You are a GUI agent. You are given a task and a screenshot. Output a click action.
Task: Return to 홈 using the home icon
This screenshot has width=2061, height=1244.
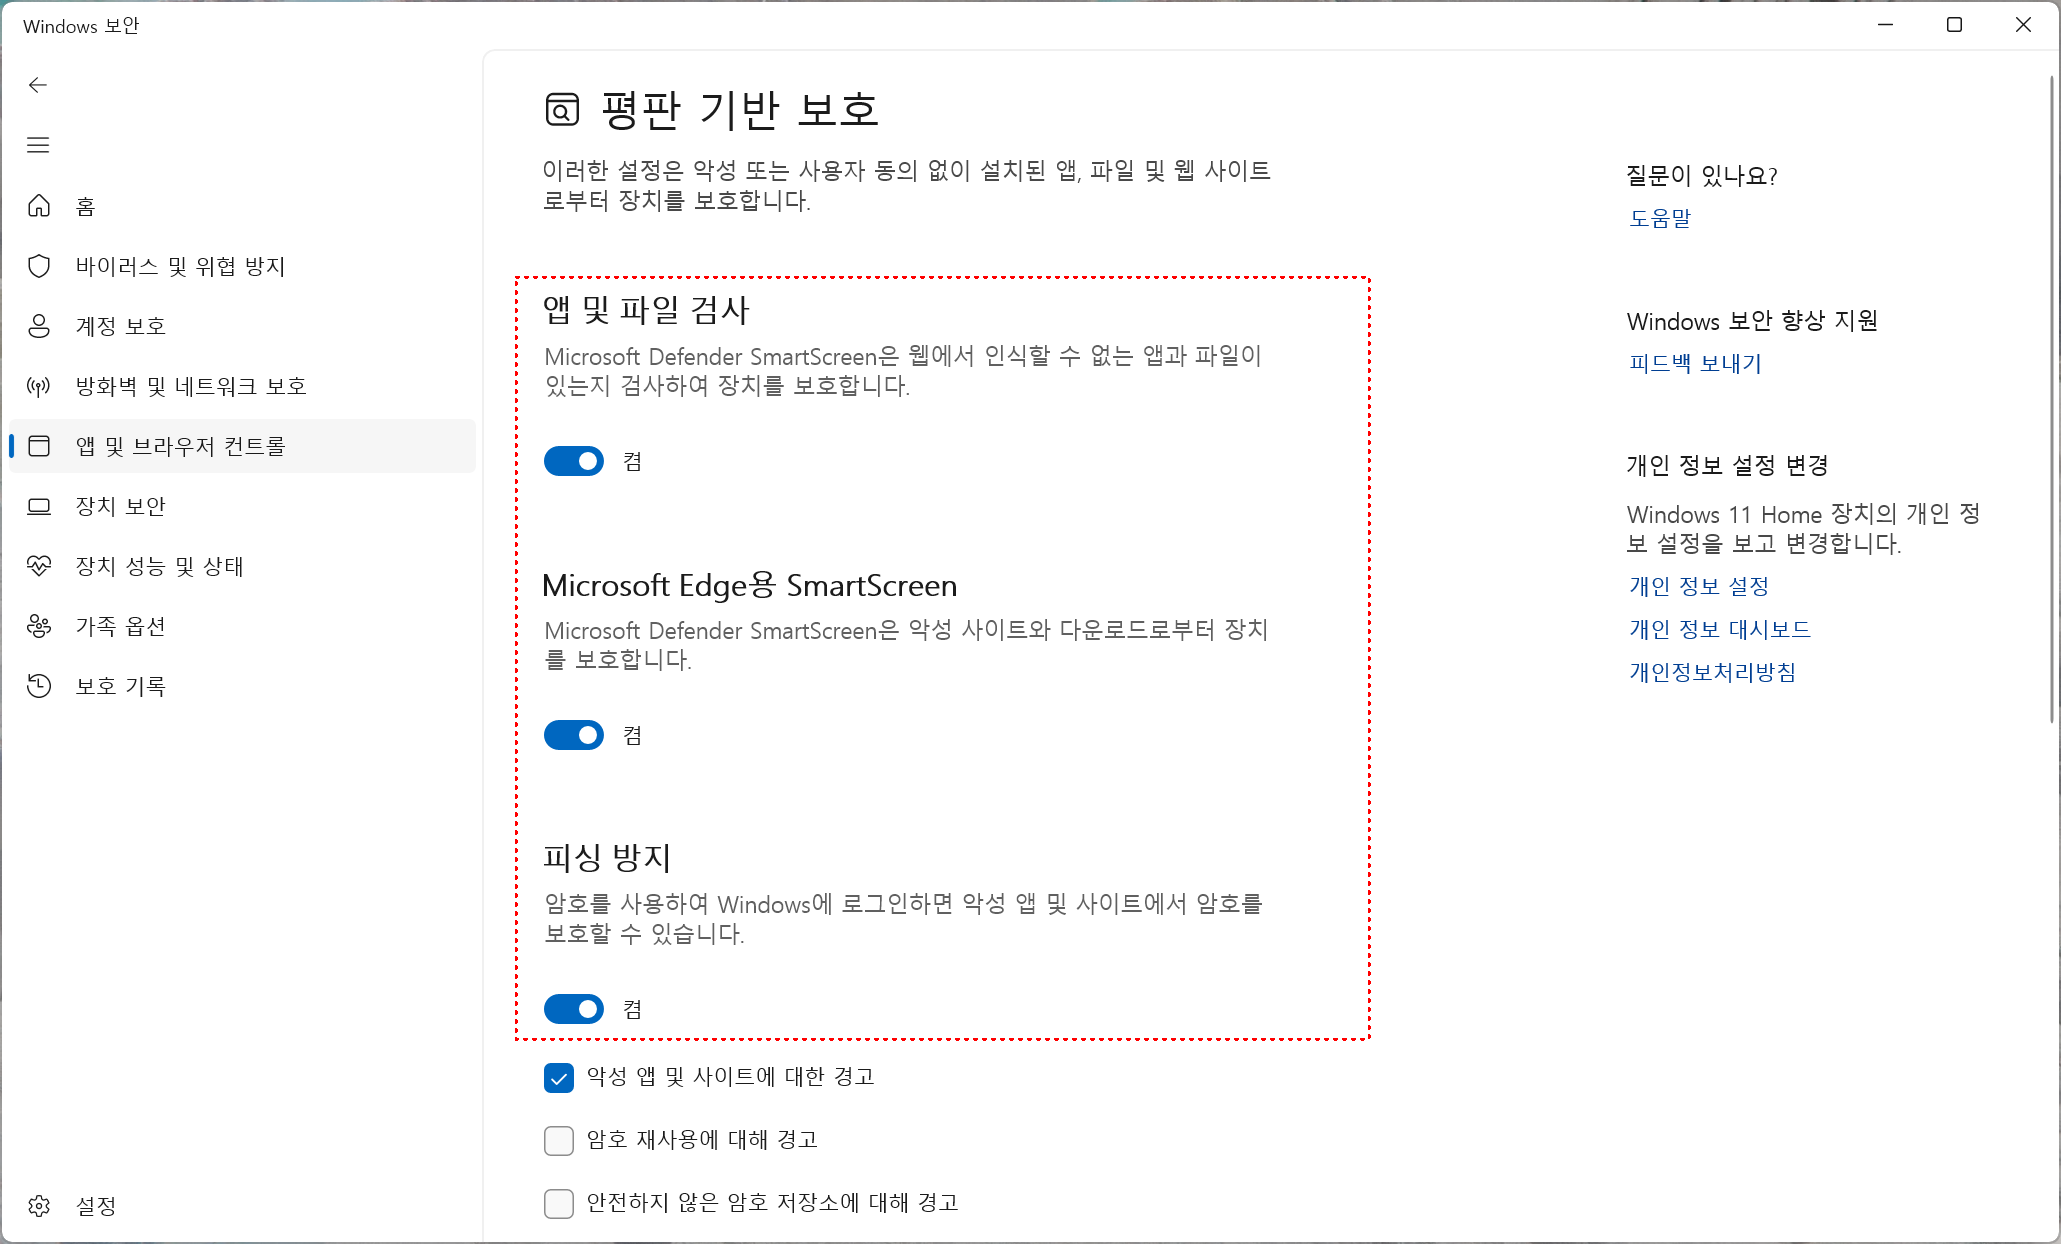39,206
